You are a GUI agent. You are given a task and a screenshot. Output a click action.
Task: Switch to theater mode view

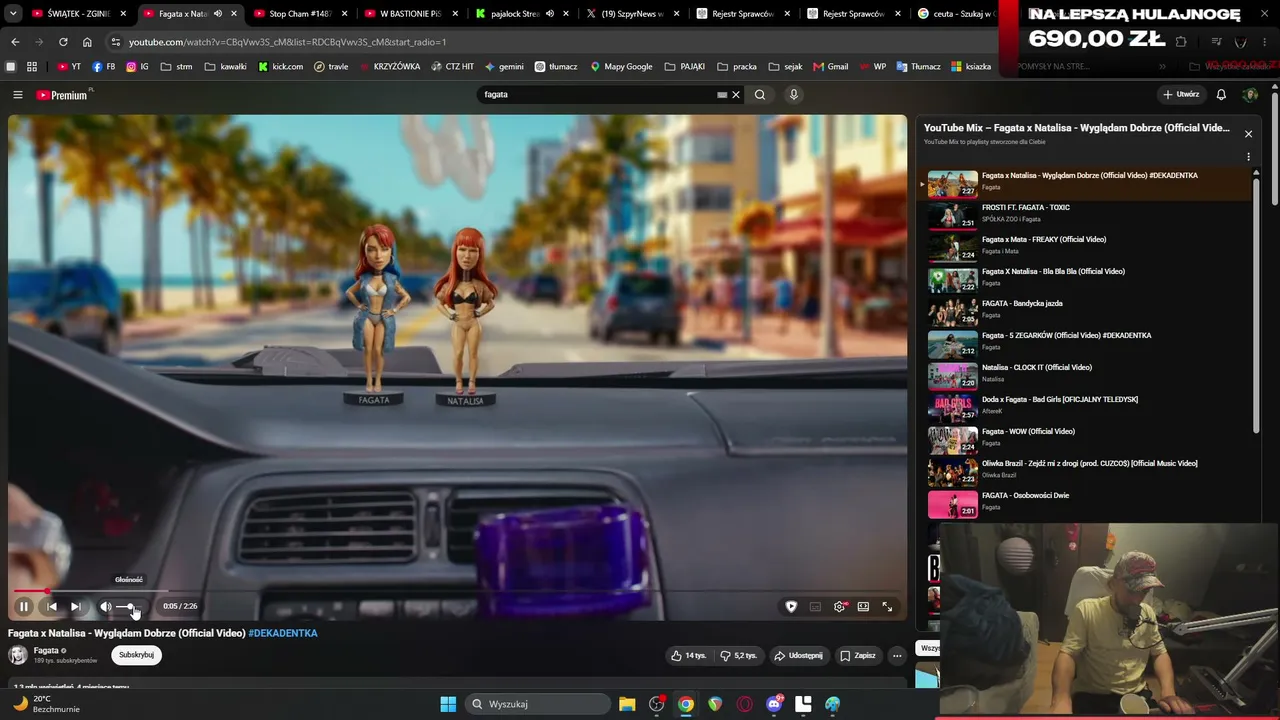[863, 606]
